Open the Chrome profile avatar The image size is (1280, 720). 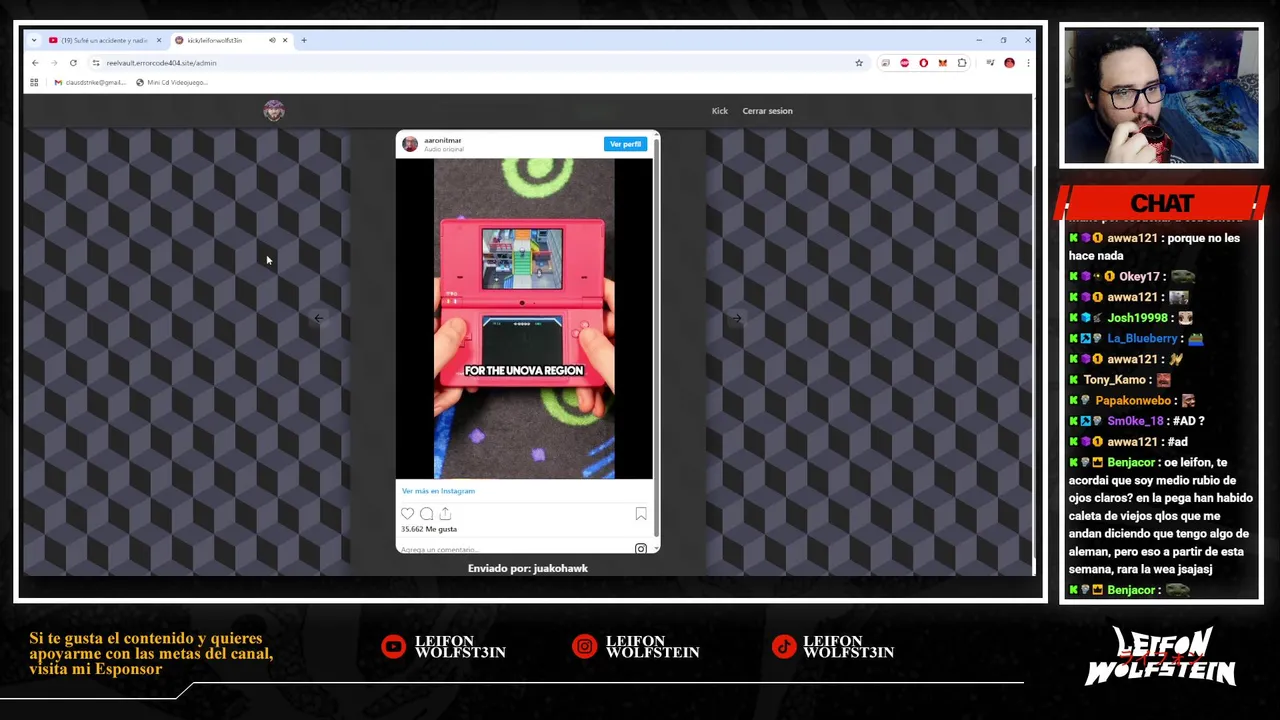(1009, 63)
